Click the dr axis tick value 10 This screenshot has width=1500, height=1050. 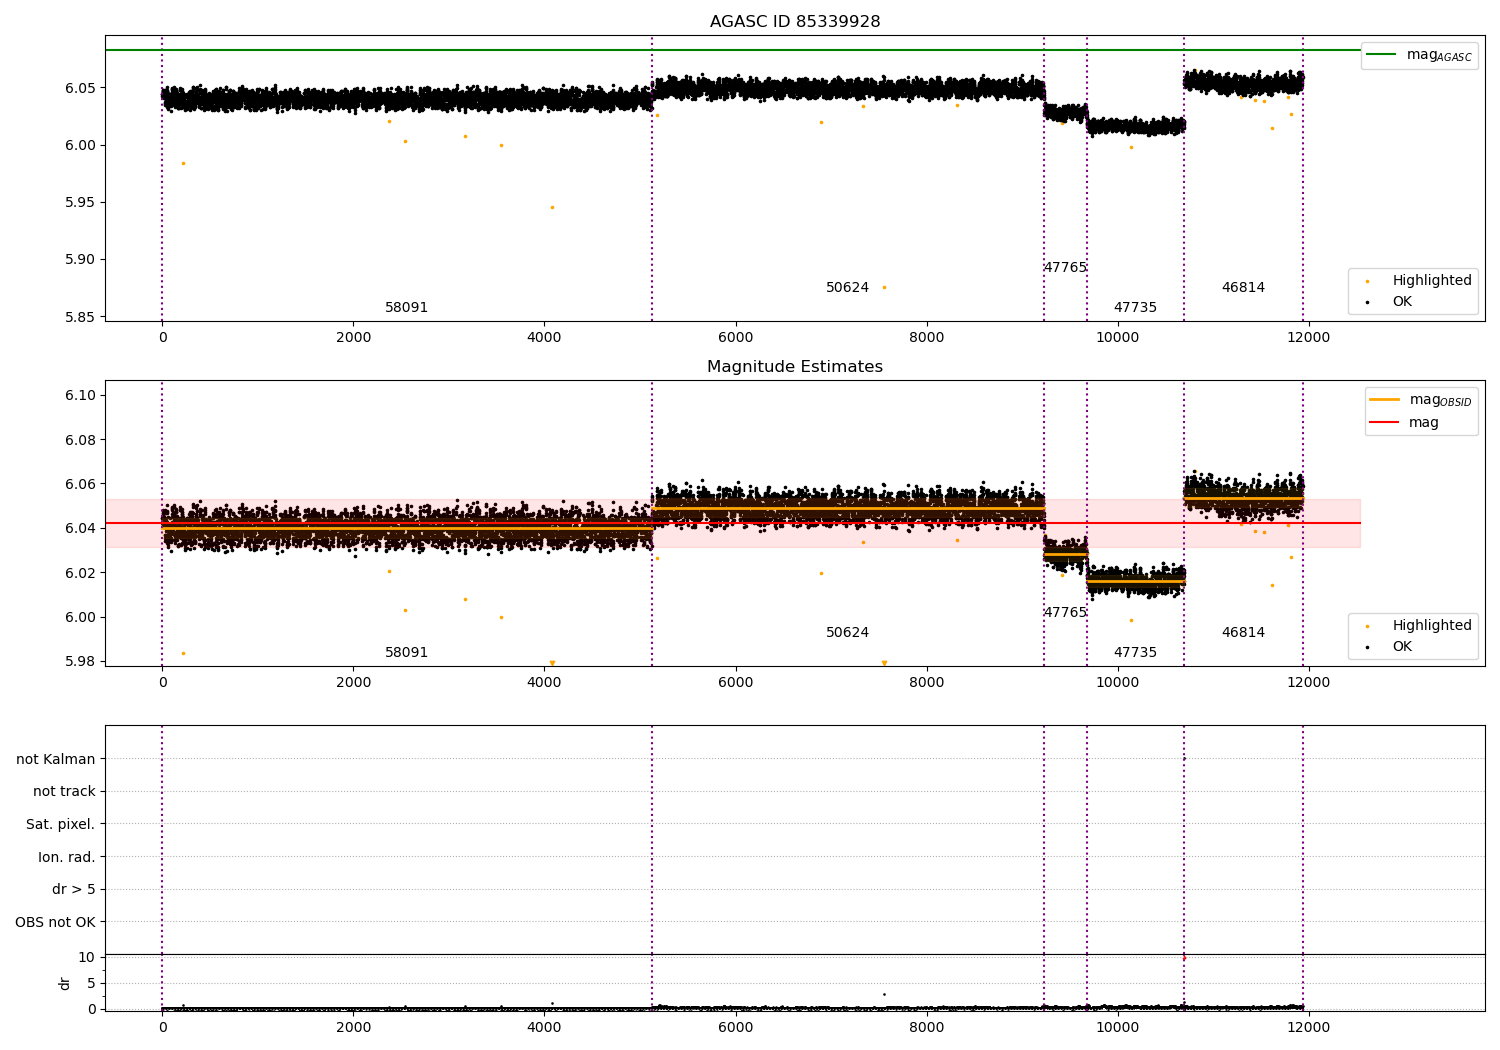[87, 957]
